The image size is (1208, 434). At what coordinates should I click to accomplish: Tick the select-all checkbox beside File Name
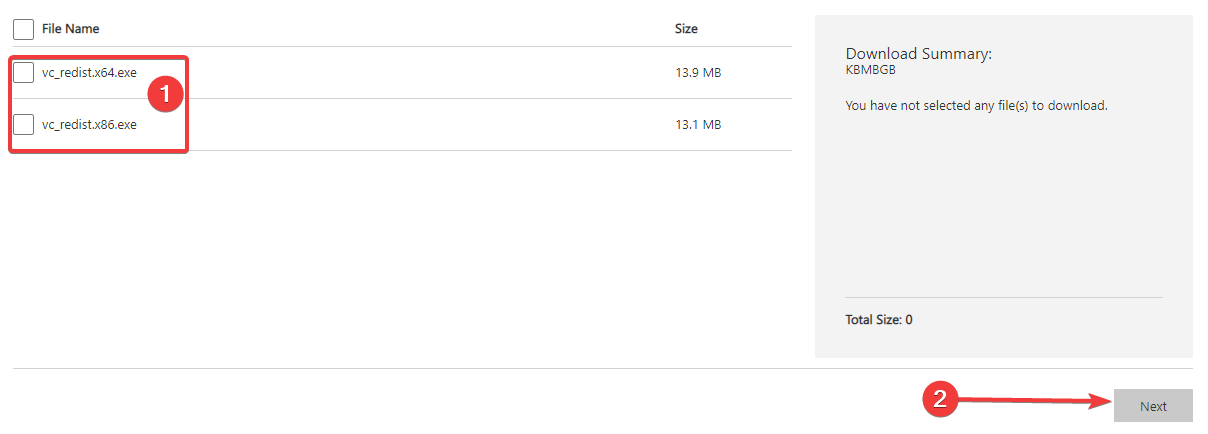coord(23,29)
